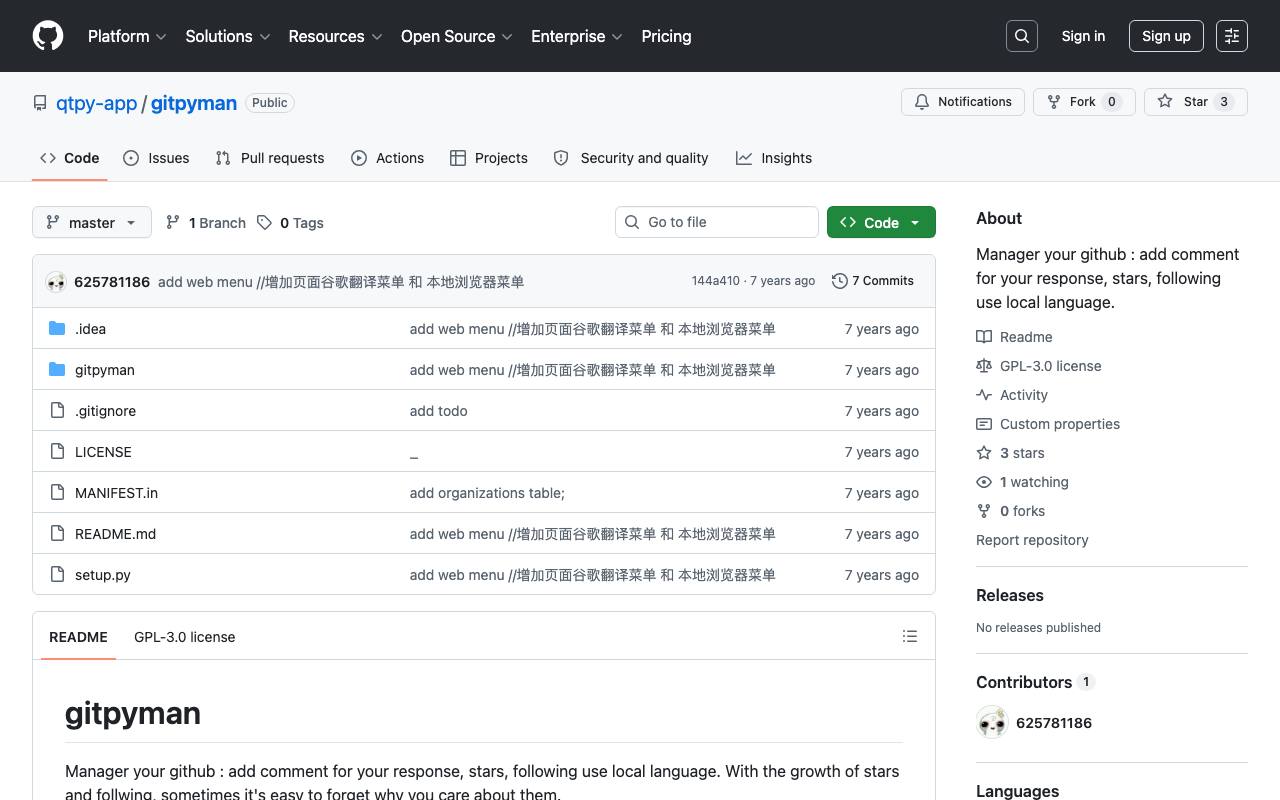Open the gitpyman repository name link
The image size is (1280, 800).
pos(194,103)
